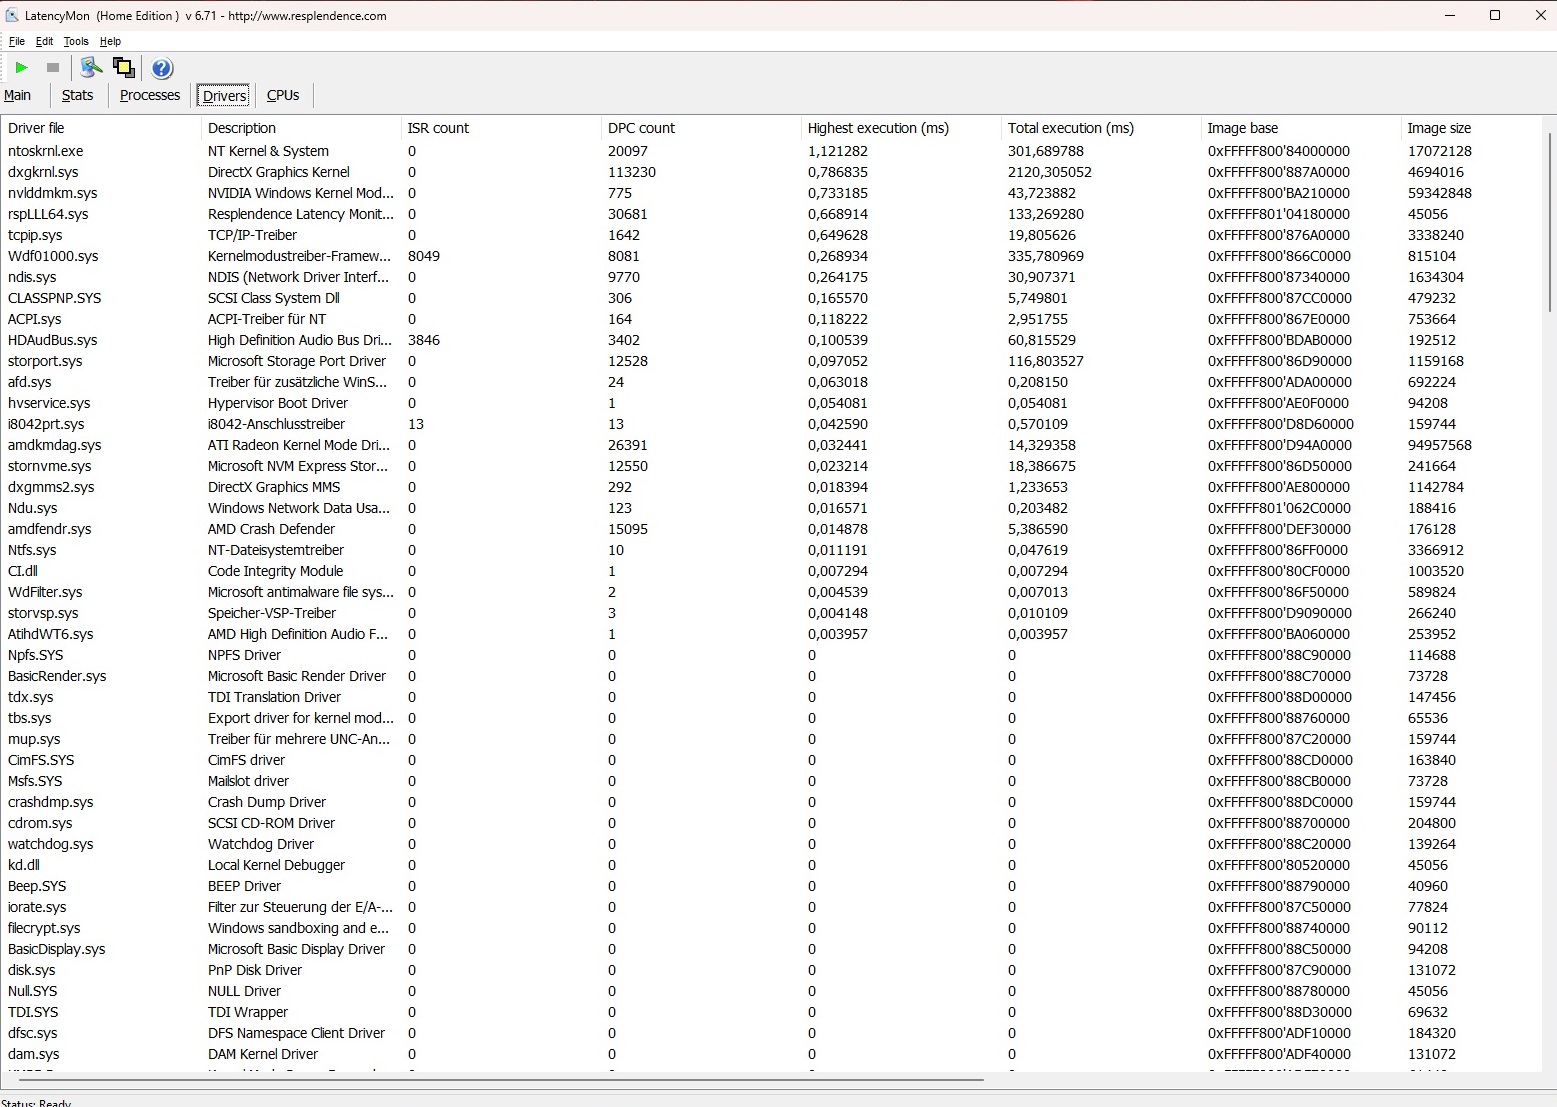Open the computer-with-pen toolbar icon

tap(91, 68)
